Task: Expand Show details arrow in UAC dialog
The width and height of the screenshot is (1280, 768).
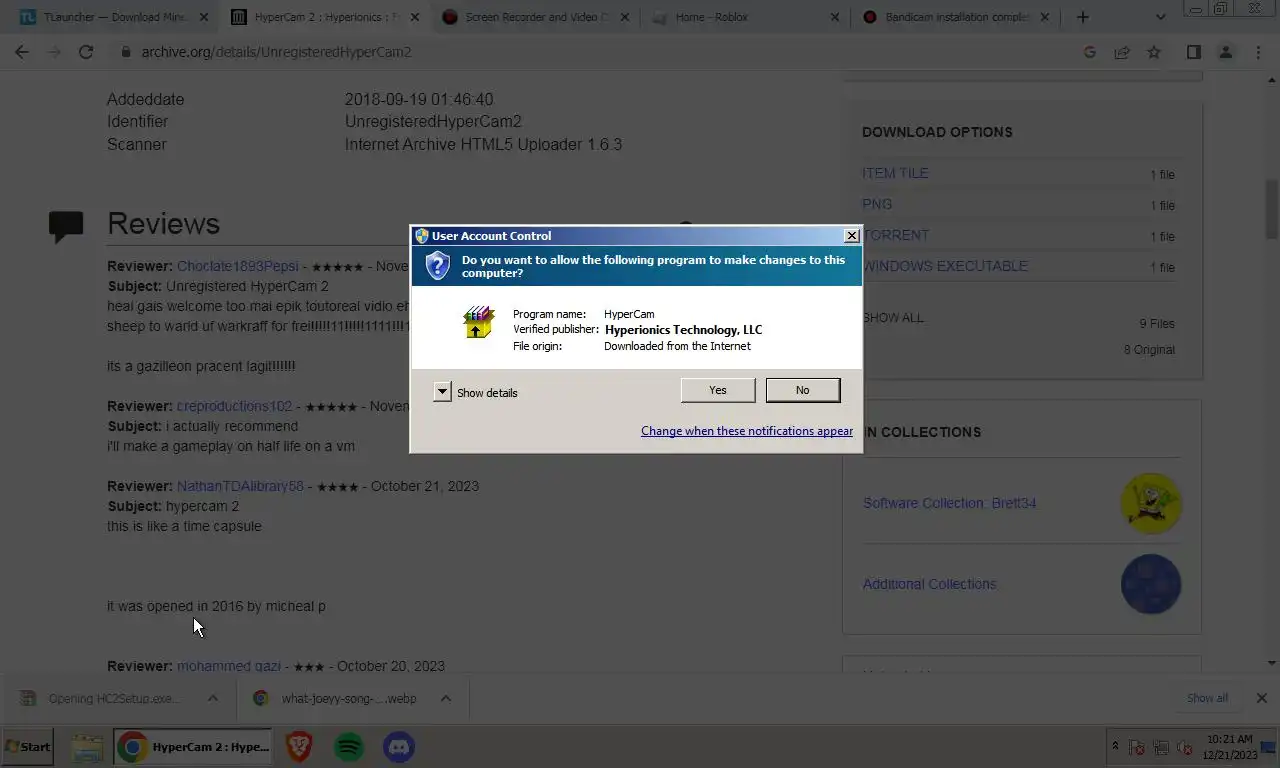Action: [442, 392]
